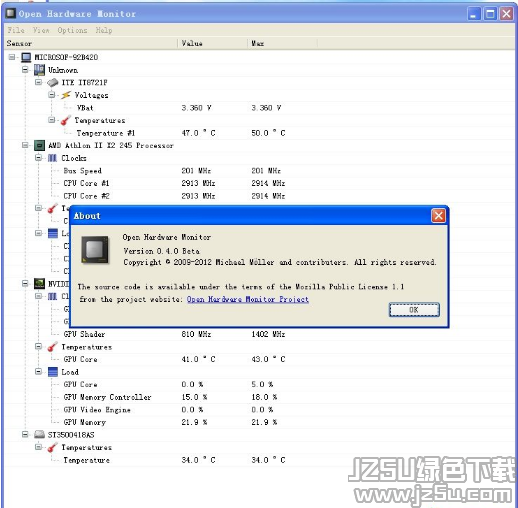This screenshot has width=518, height=508.
Task: Collapse the NVIDIA GPU node
Action: 25,283
